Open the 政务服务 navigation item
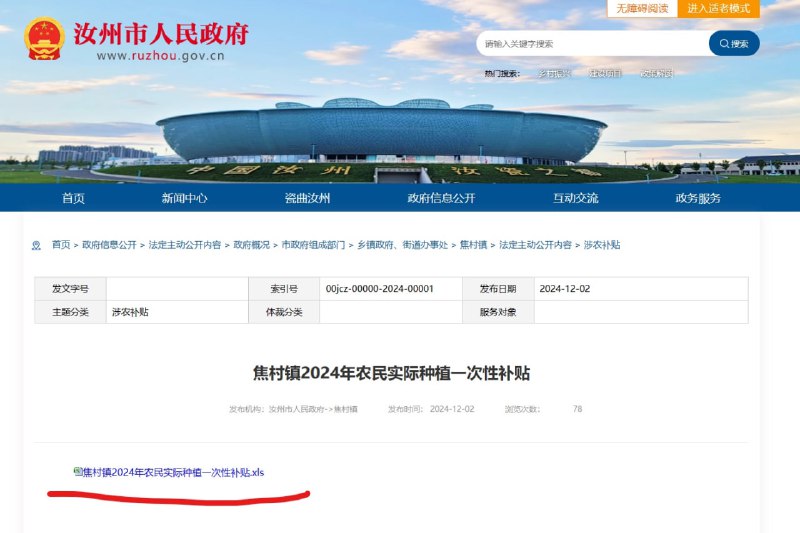 tap(698, 198)
